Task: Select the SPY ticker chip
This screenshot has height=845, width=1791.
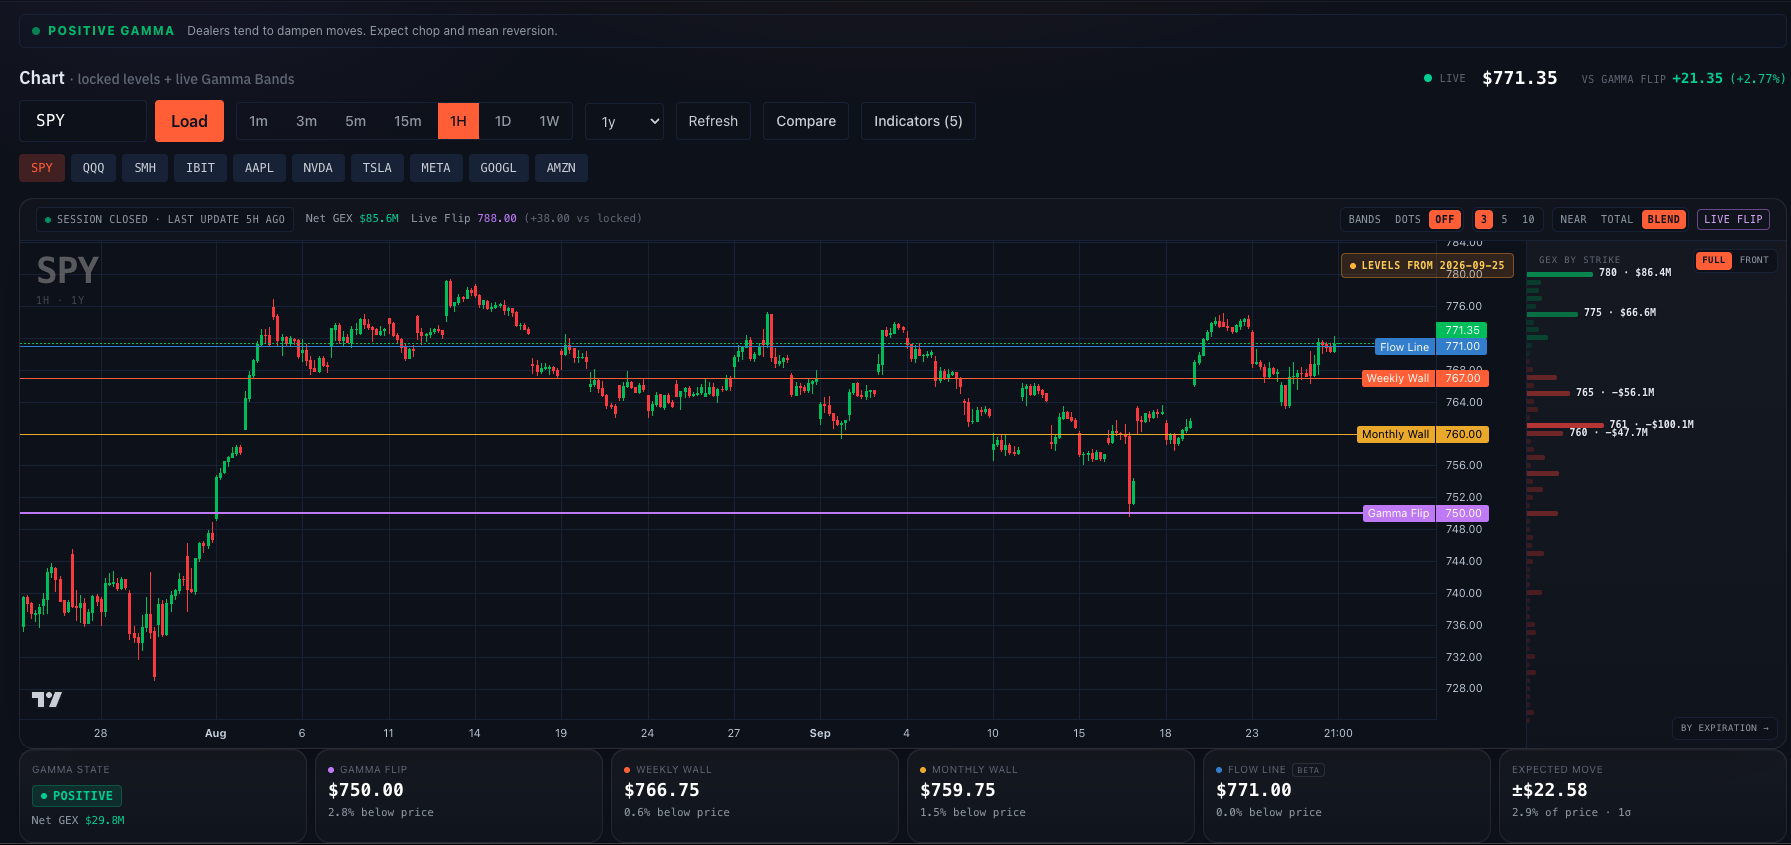Action: coord(42,168)
